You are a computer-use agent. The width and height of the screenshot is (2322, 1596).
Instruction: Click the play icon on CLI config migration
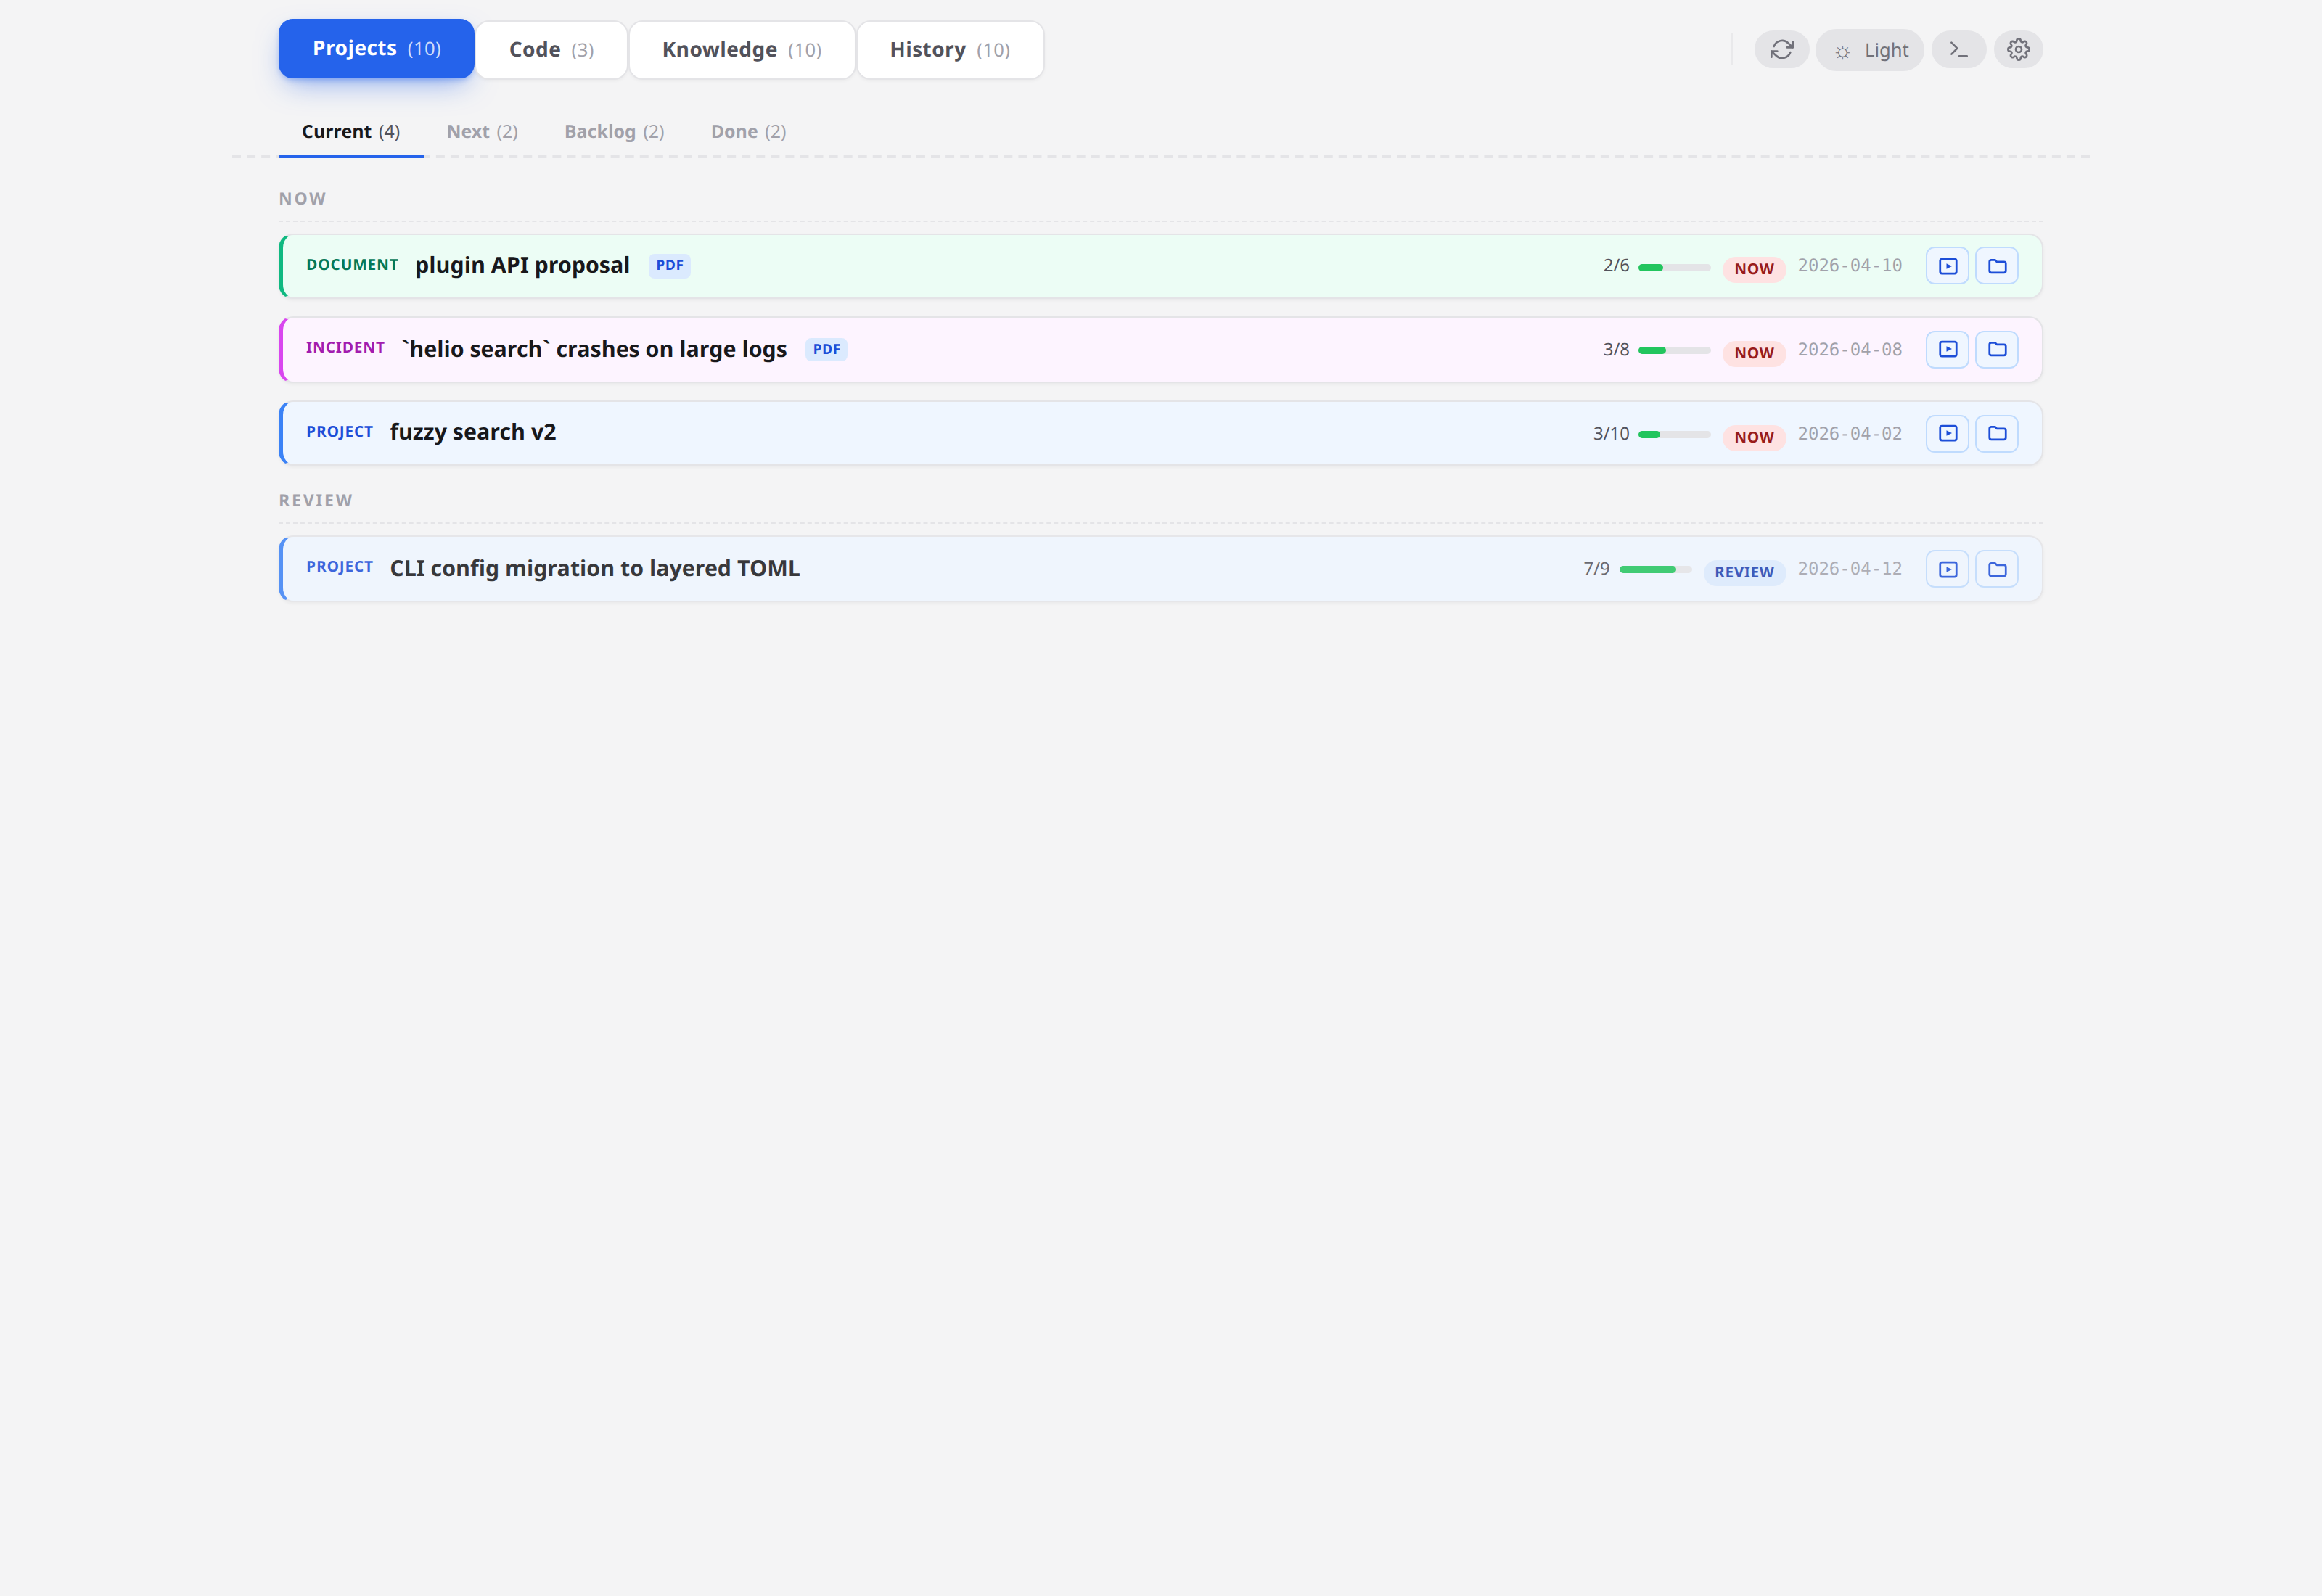1947,568
